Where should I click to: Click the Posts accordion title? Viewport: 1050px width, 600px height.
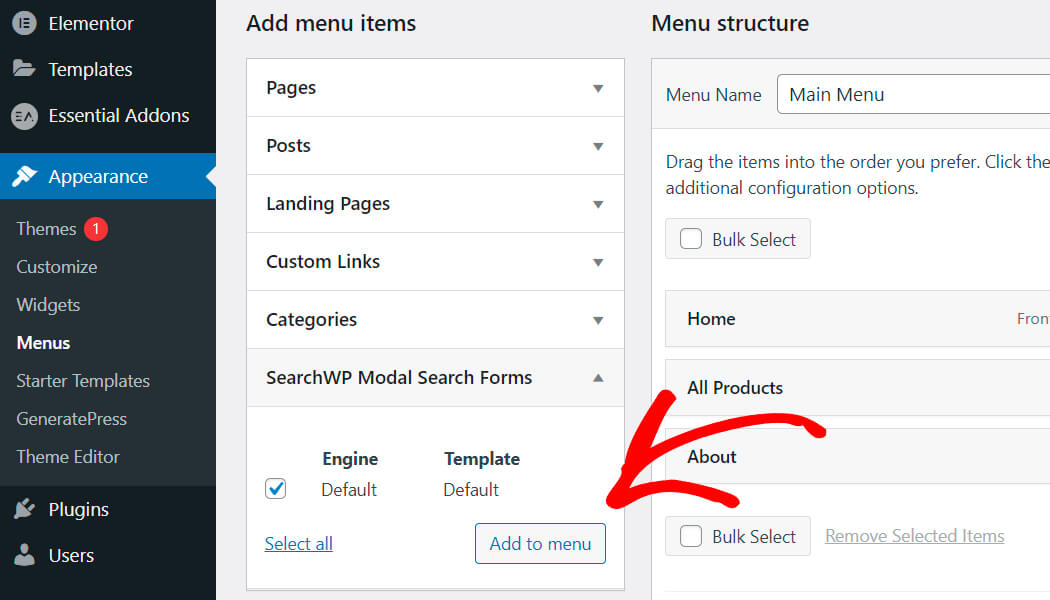[x=288, y=145]
